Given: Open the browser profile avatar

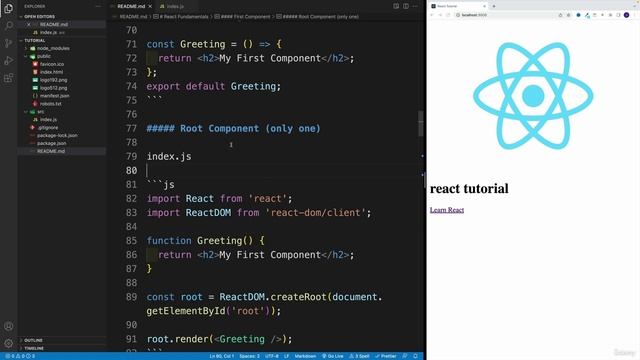Looking at the screenshot, I should point(627,15).
